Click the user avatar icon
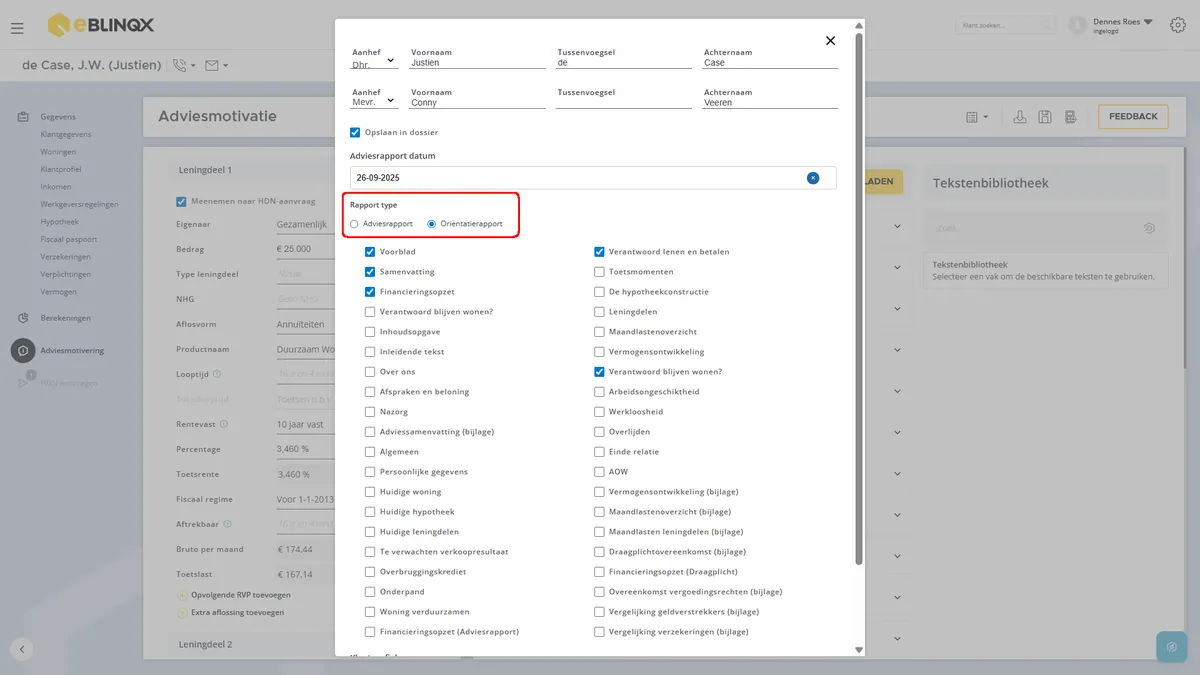 tap(1077, 25)
